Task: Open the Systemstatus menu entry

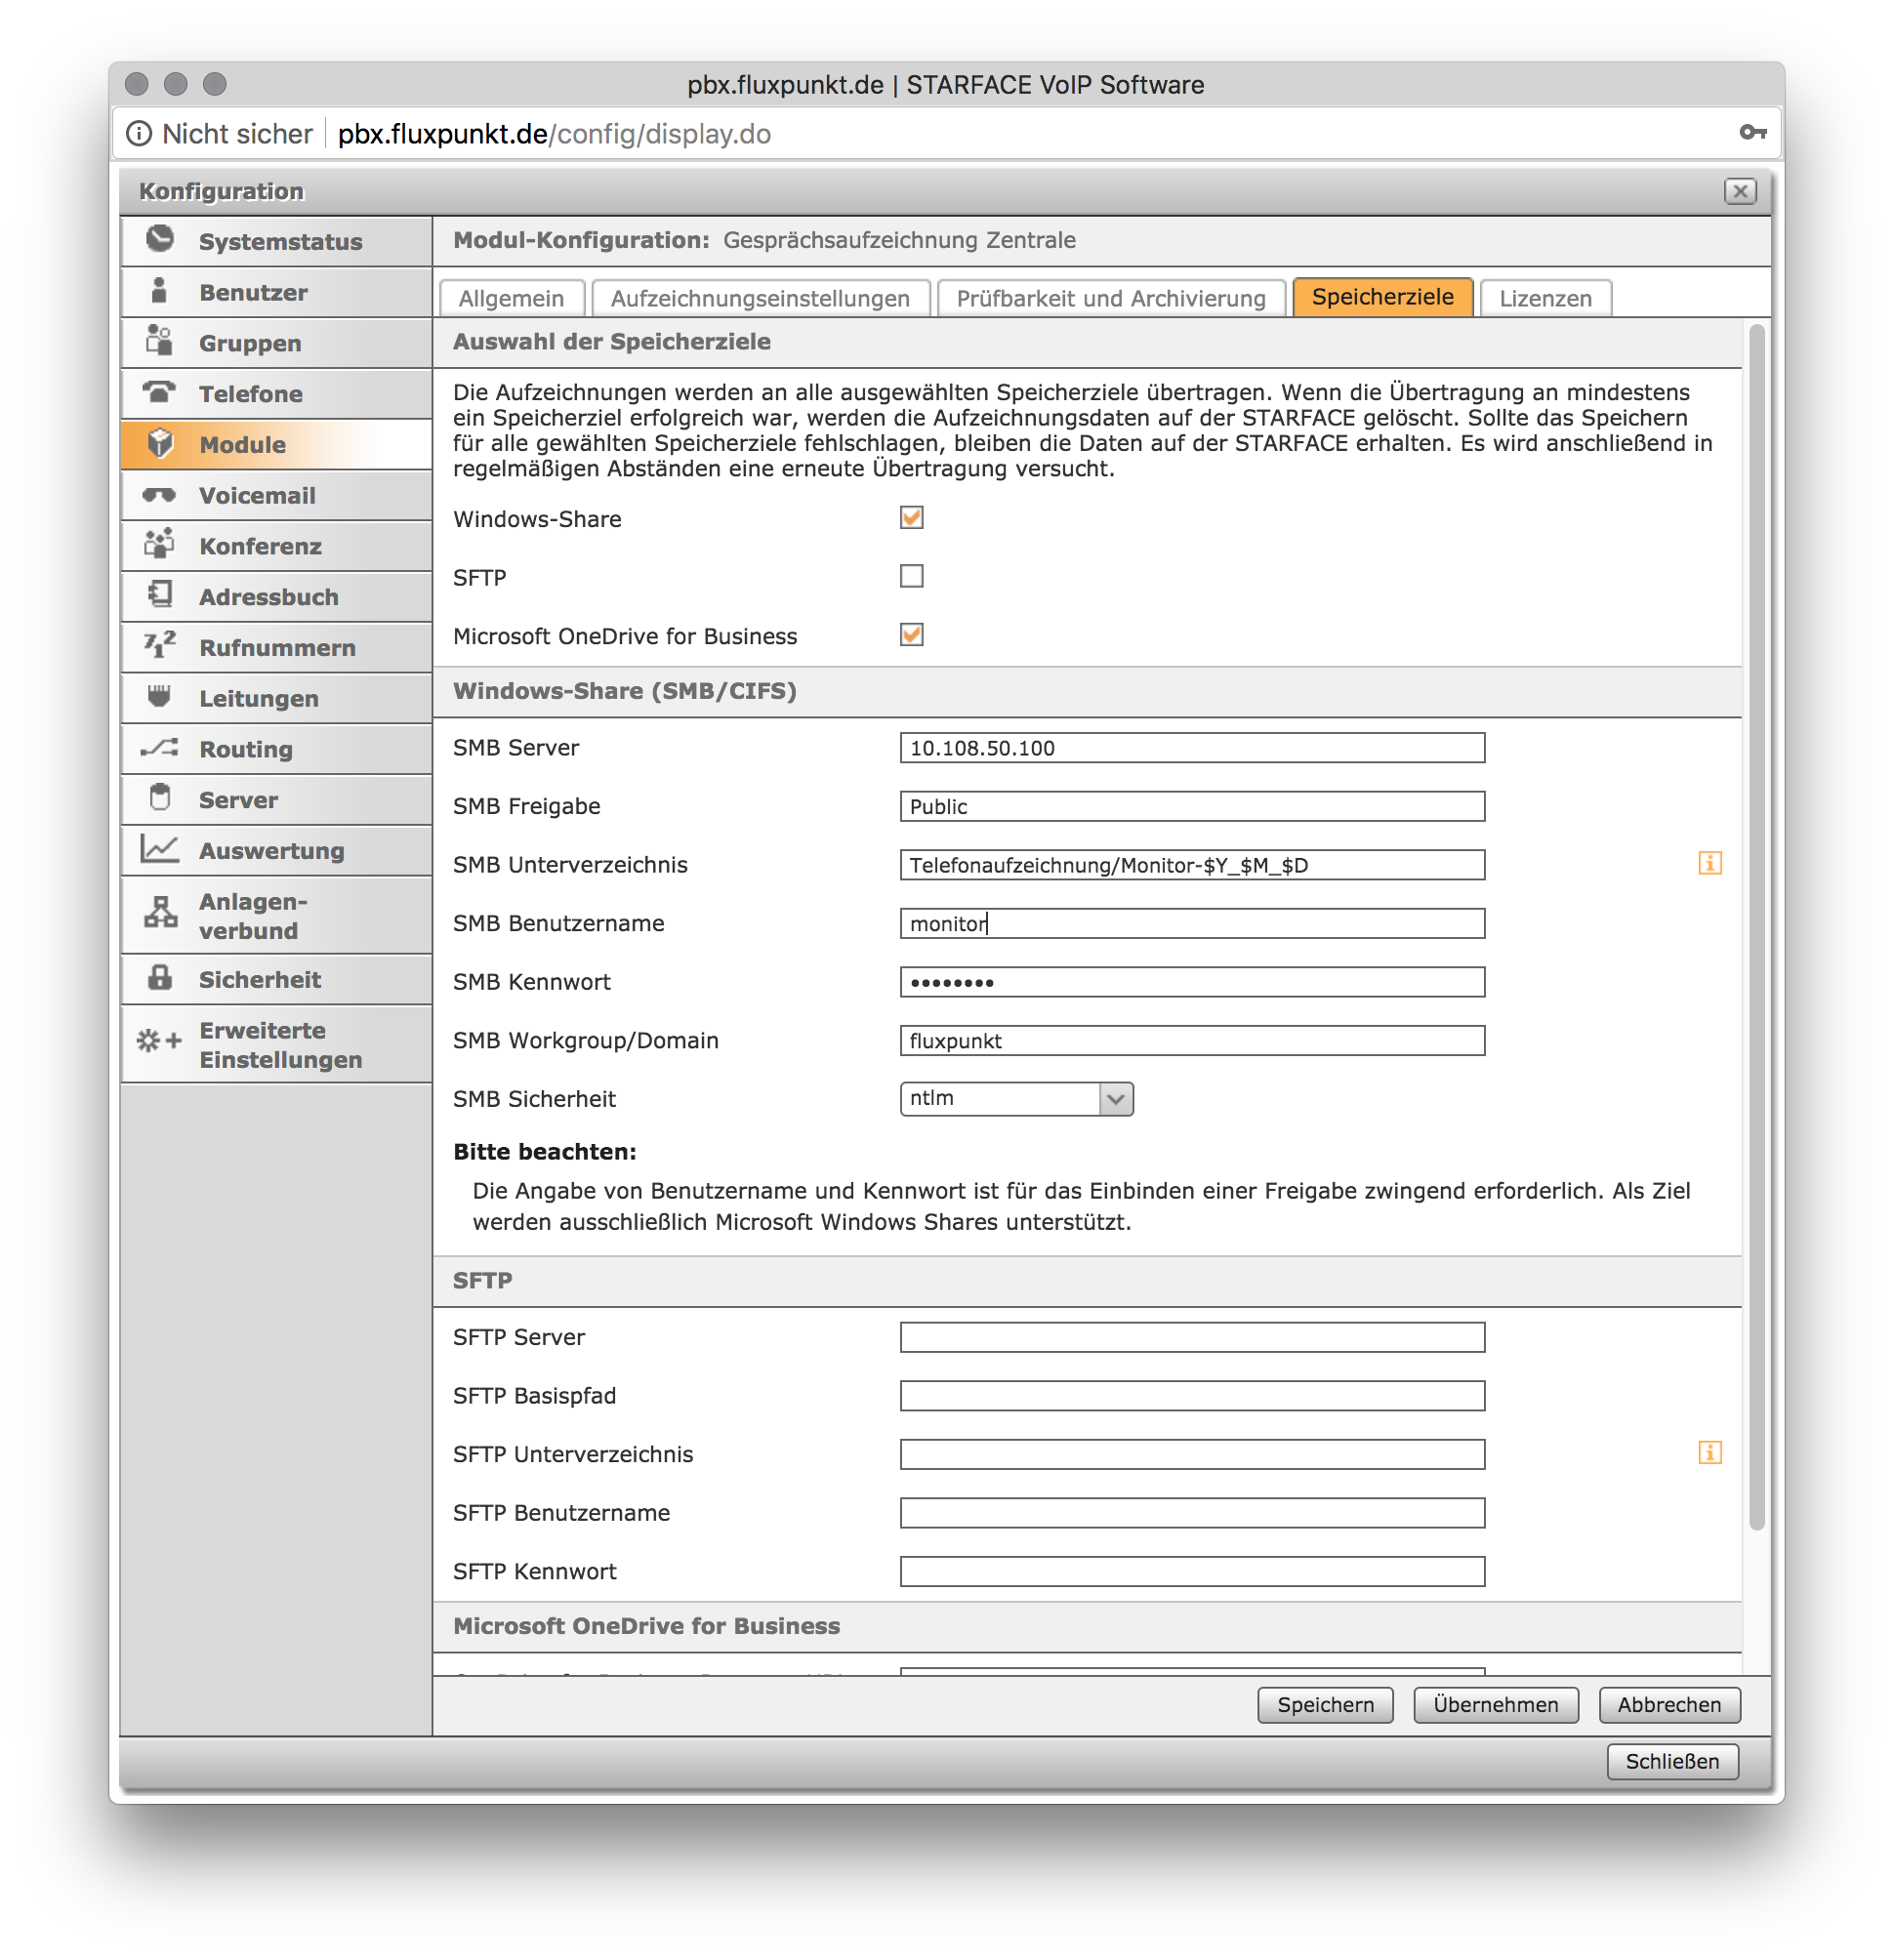Action: tap(277, 241)
